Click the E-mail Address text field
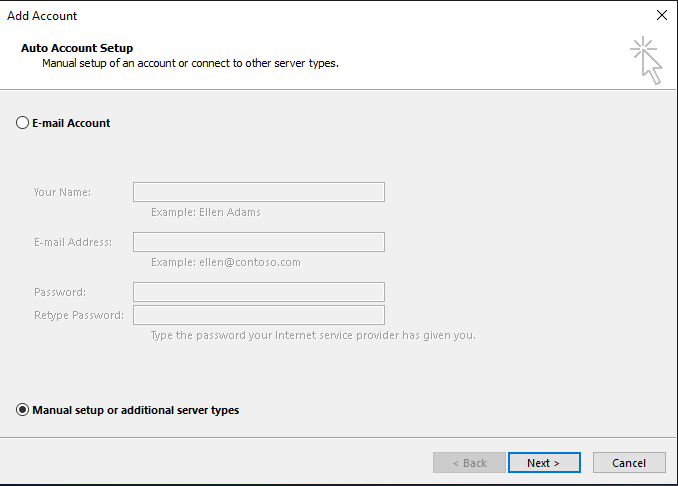The image size is (678, 486). pyautogui.click(x=259, y=242)
